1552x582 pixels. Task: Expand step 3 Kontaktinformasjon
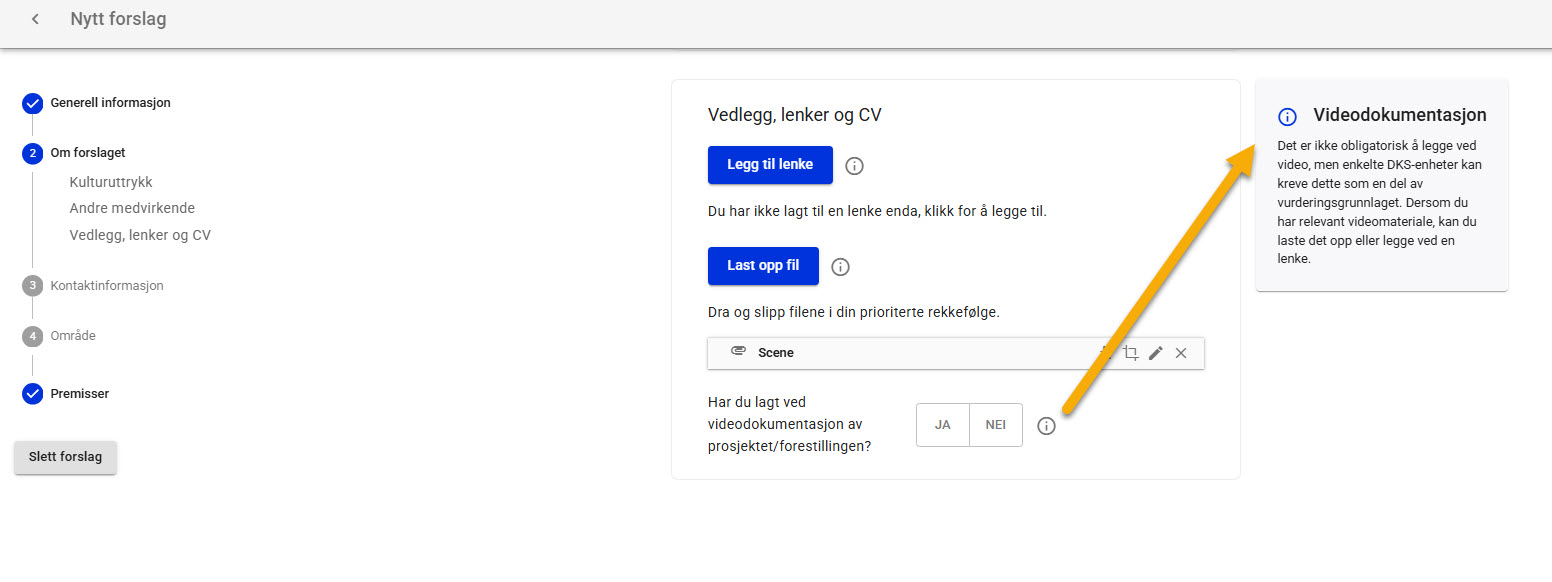[x=107, y=286]
